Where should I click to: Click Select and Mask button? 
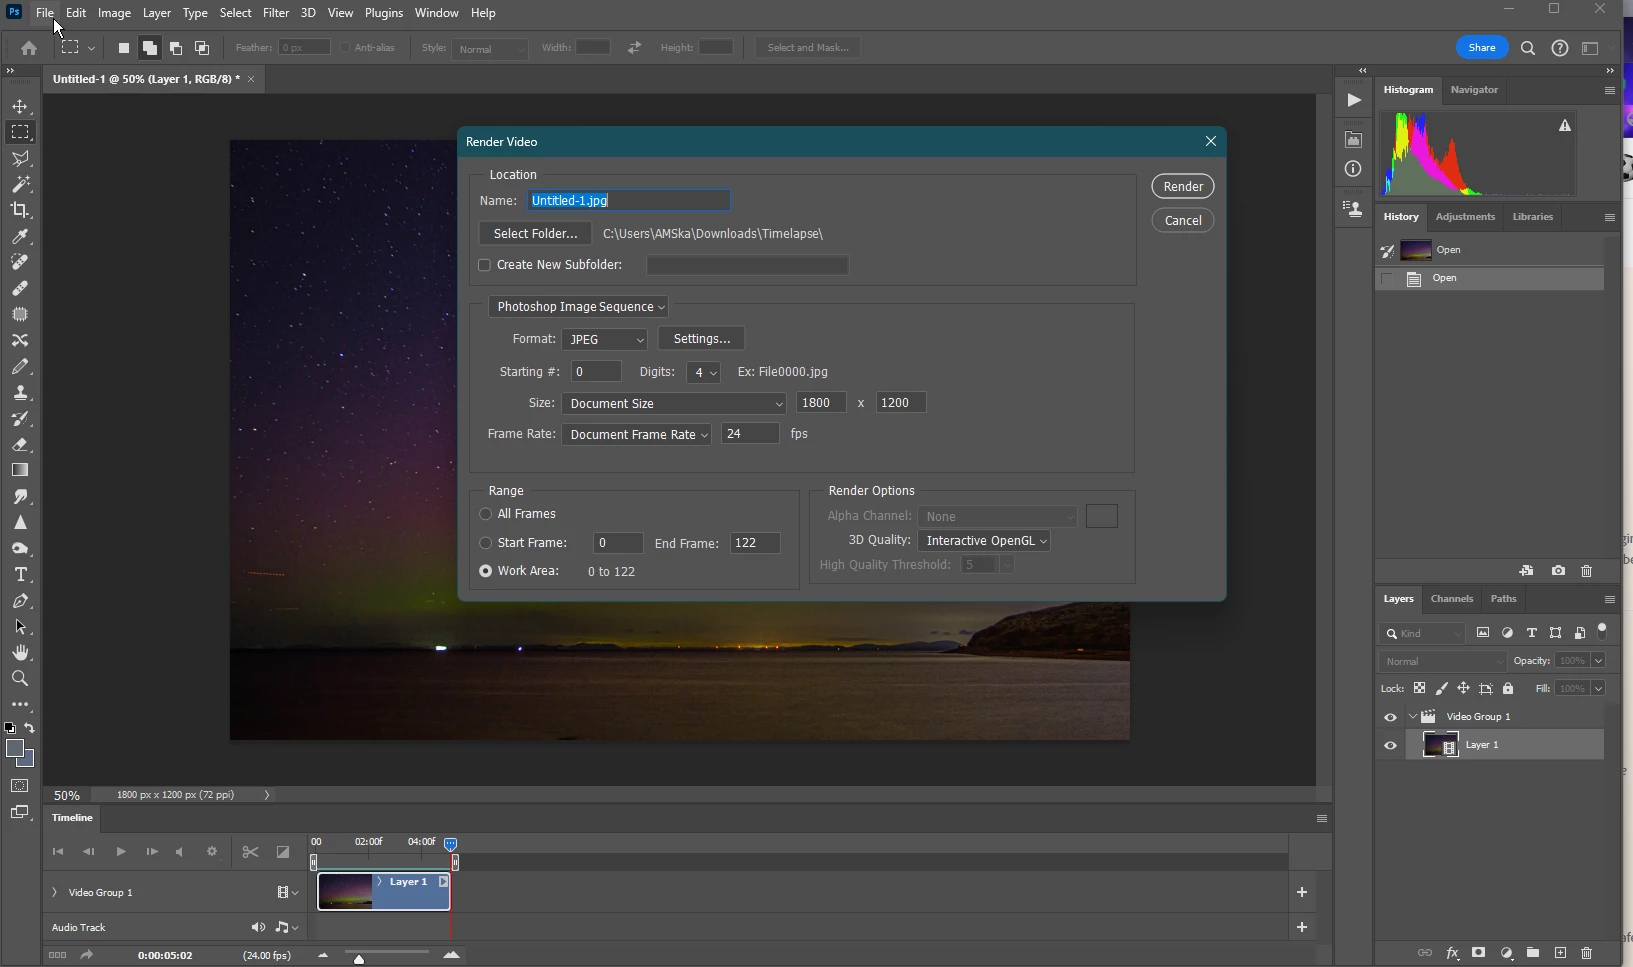[x=808, y=48]
